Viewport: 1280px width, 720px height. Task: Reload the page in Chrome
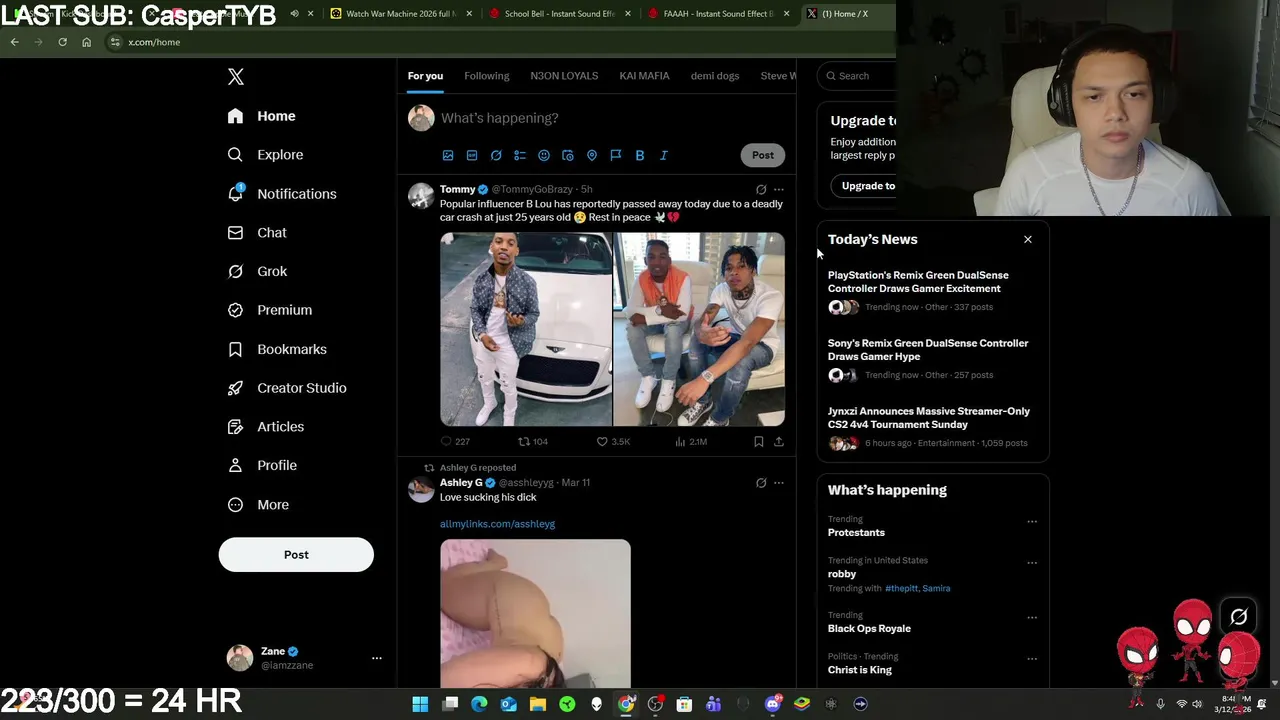[x=62, y=42]
